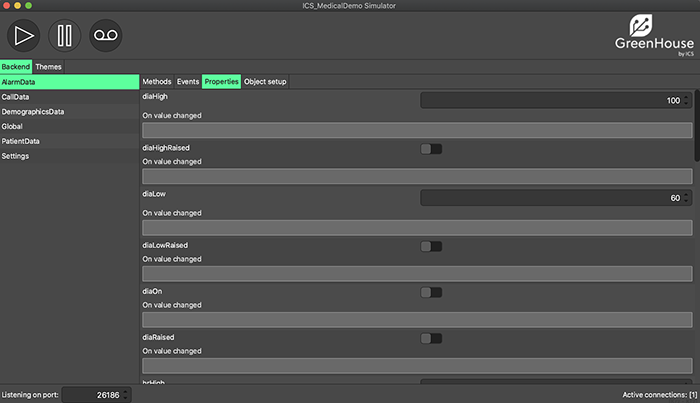Adjust the listening port stepper arrows
700x403 pixels.
click(x=126, y=395)
